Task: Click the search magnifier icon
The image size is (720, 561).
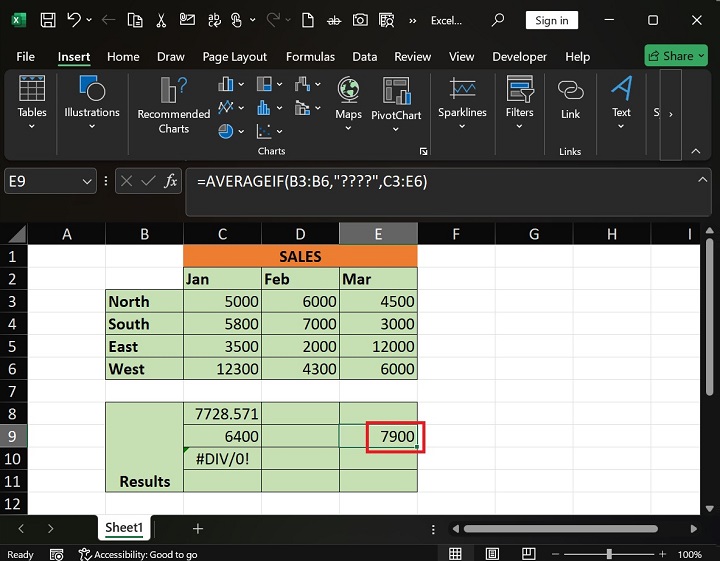Action: pyautogui.click(x=498, y=20)
